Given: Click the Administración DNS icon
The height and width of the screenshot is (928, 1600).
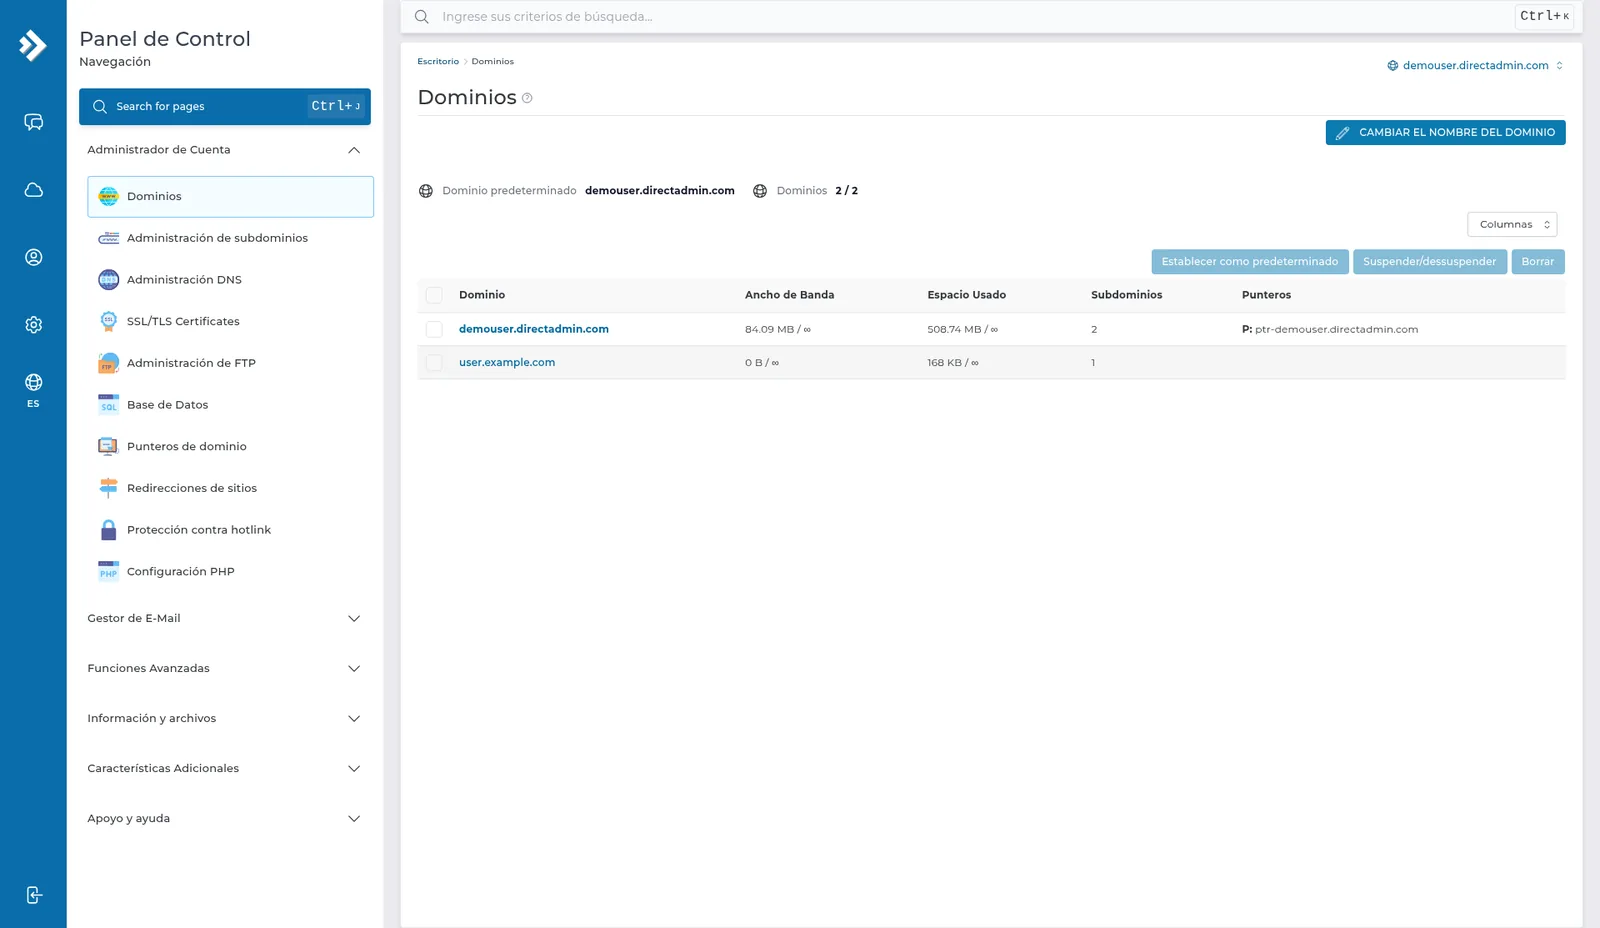Looking at the screenshot, I should (108, 280).
